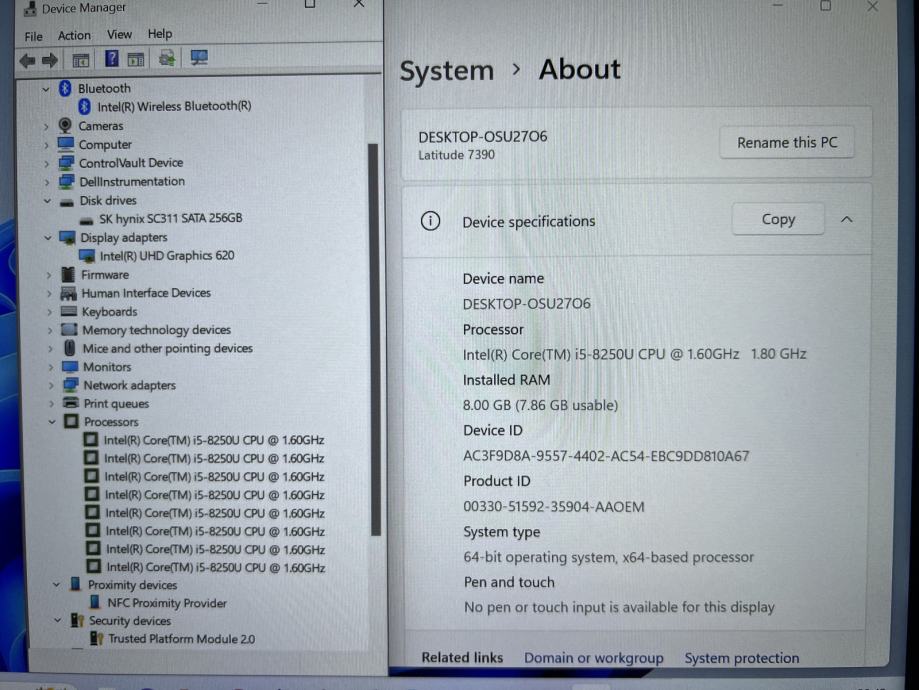Select the first i5-8250U processor entry

click(214, 440)
